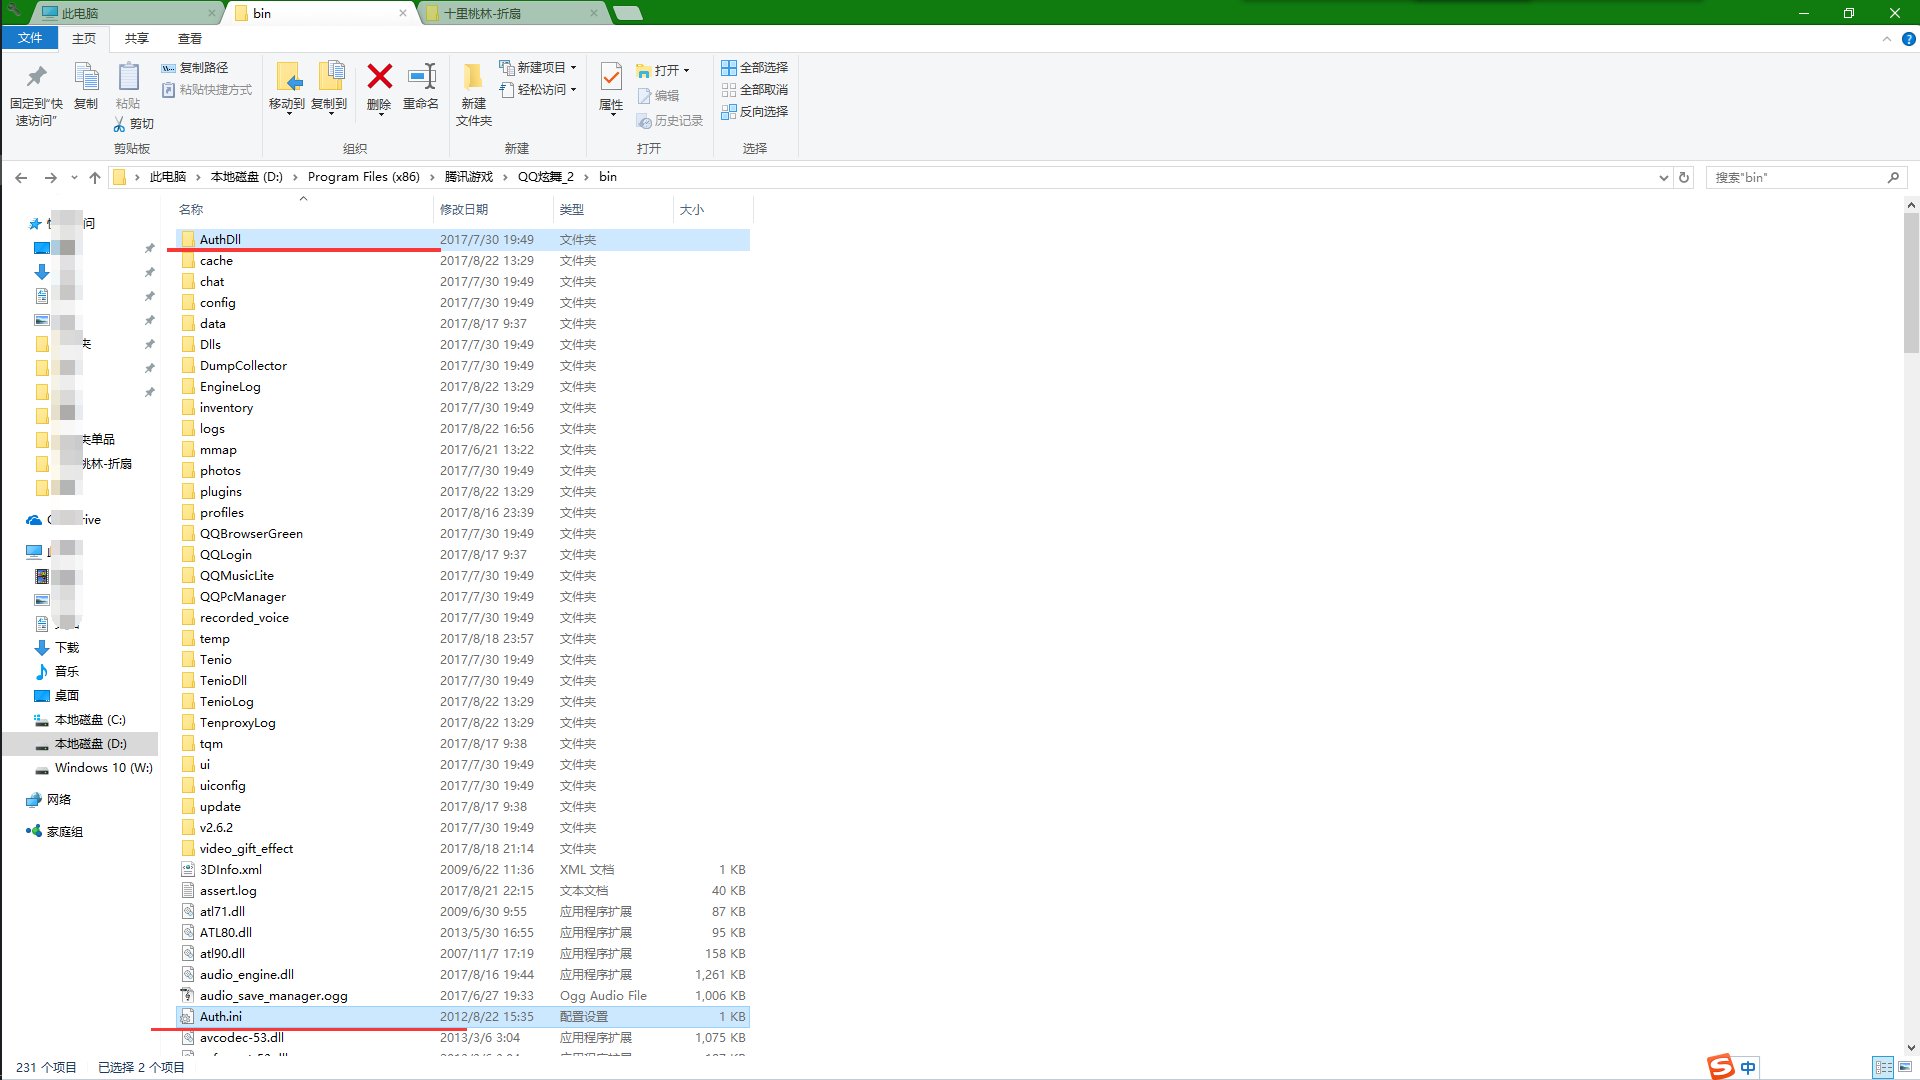Click the vertical scrollbar thumb
The image size is (1920, 1080).
[x=1911, y=283]
